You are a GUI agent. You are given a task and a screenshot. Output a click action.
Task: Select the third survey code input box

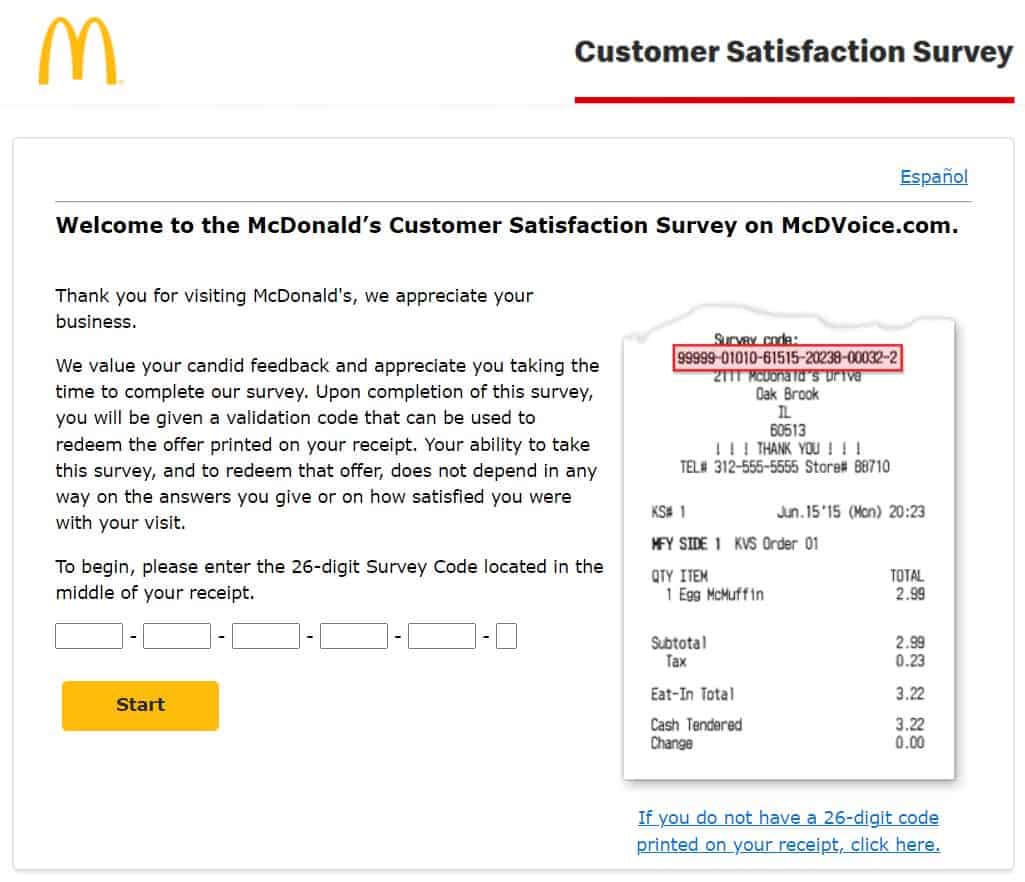pyautogui.click(x=265, y=636)
